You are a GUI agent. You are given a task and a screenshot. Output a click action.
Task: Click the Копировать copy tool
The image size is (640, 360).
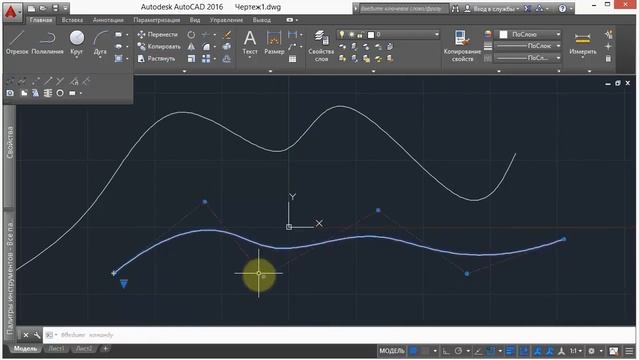click(x=159, y=47)
